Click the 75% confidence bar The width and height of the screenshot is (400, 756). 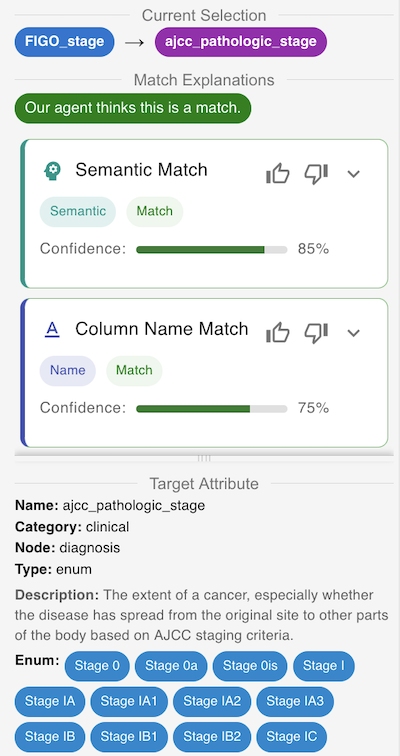pos(212,409)
